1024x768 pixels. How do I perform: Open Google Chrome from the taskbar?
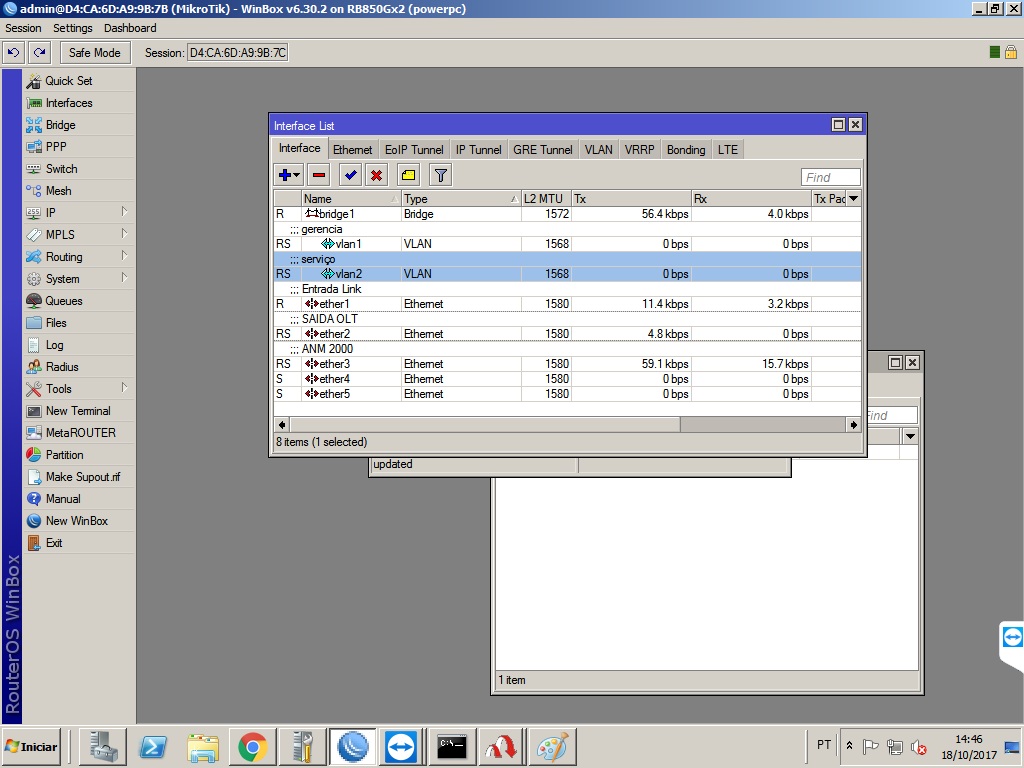coord(251,747)
